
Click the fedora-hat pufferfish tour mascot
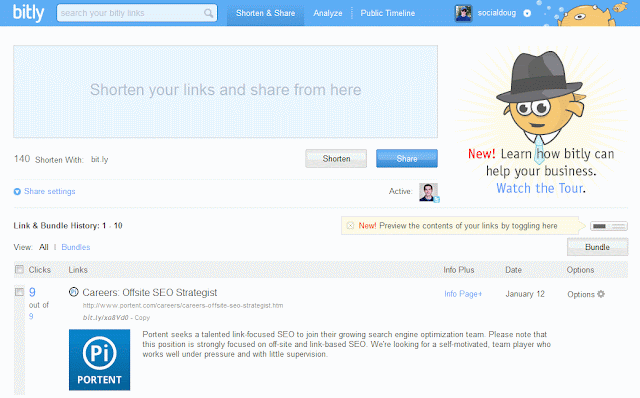click(540, 97)
